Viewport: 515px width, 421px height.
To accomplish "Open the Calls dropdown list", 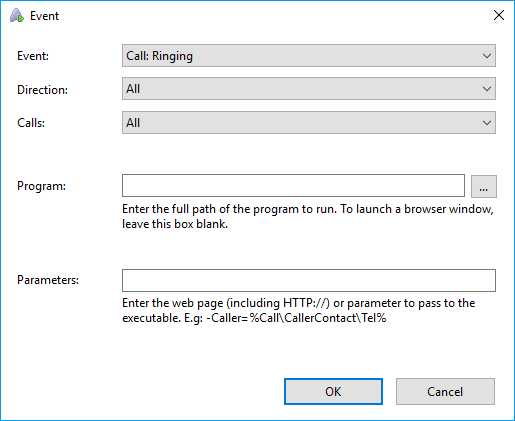I will coord(309,123).
